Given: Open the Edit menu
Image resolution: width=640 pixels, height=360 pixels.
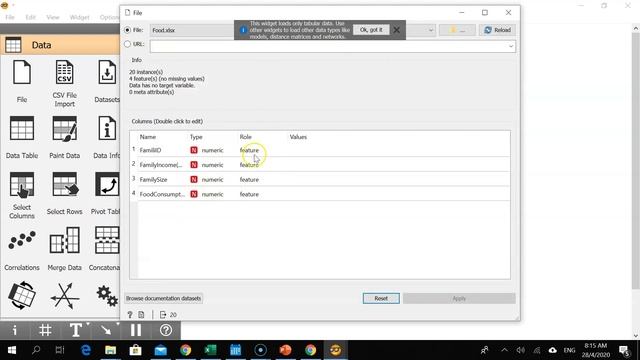Looking at the screenshot, I should click(31, 17).
